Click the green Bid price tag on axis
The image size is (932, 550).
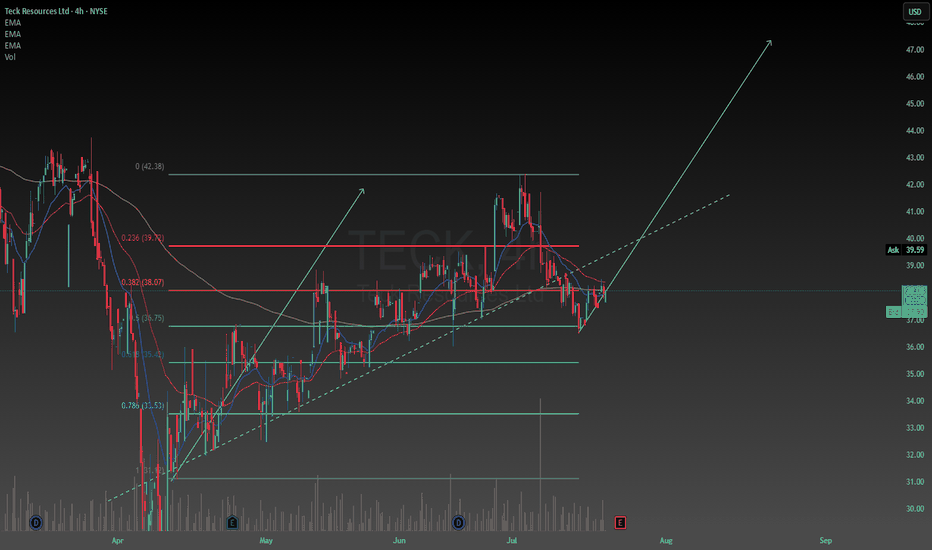click(x=906, y=312)
